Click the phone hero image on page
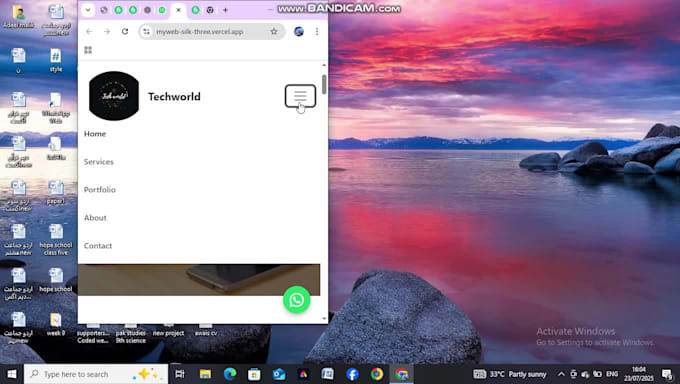This screenshot has height=384, width=680. pos(199,280)
